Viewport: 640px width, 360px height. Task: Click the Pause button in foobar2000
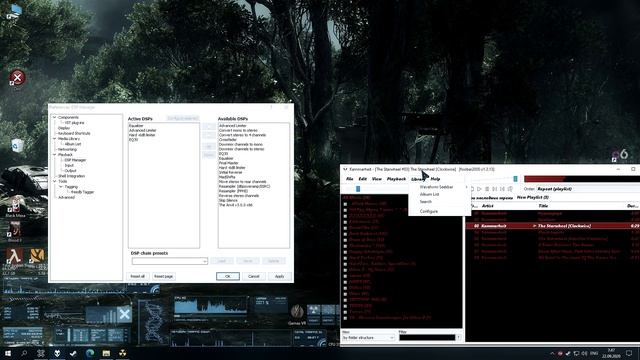[487, 189]
